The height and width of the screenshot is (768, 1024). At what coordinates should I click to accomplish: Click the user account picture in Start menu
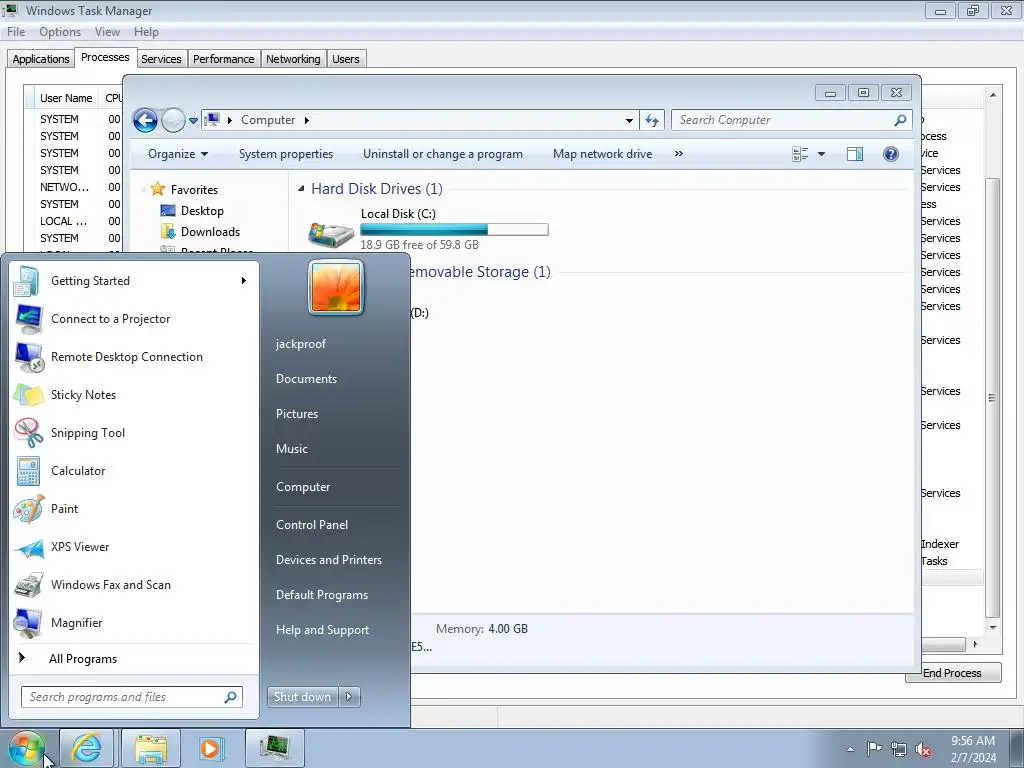(336, 287)
